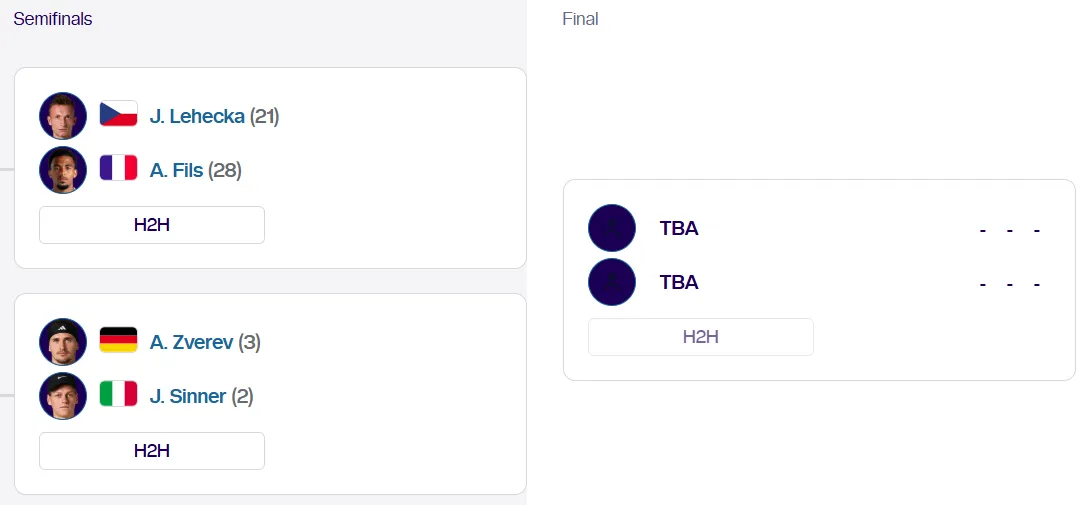Screen dimensions: 1087x505
Task: Open J. Lehecka player profile link
Action: pyautogui.click(x=197, y=116)
